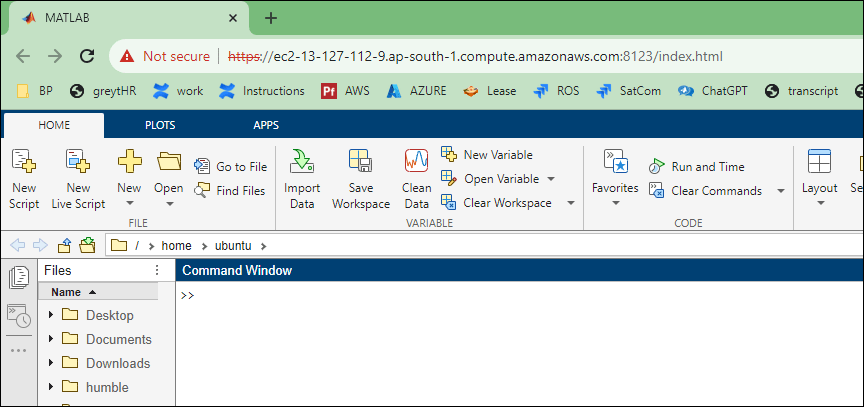Open the Instructions bookmark
This screenshot has width=864, height=407.
click(x=261, y=91)
